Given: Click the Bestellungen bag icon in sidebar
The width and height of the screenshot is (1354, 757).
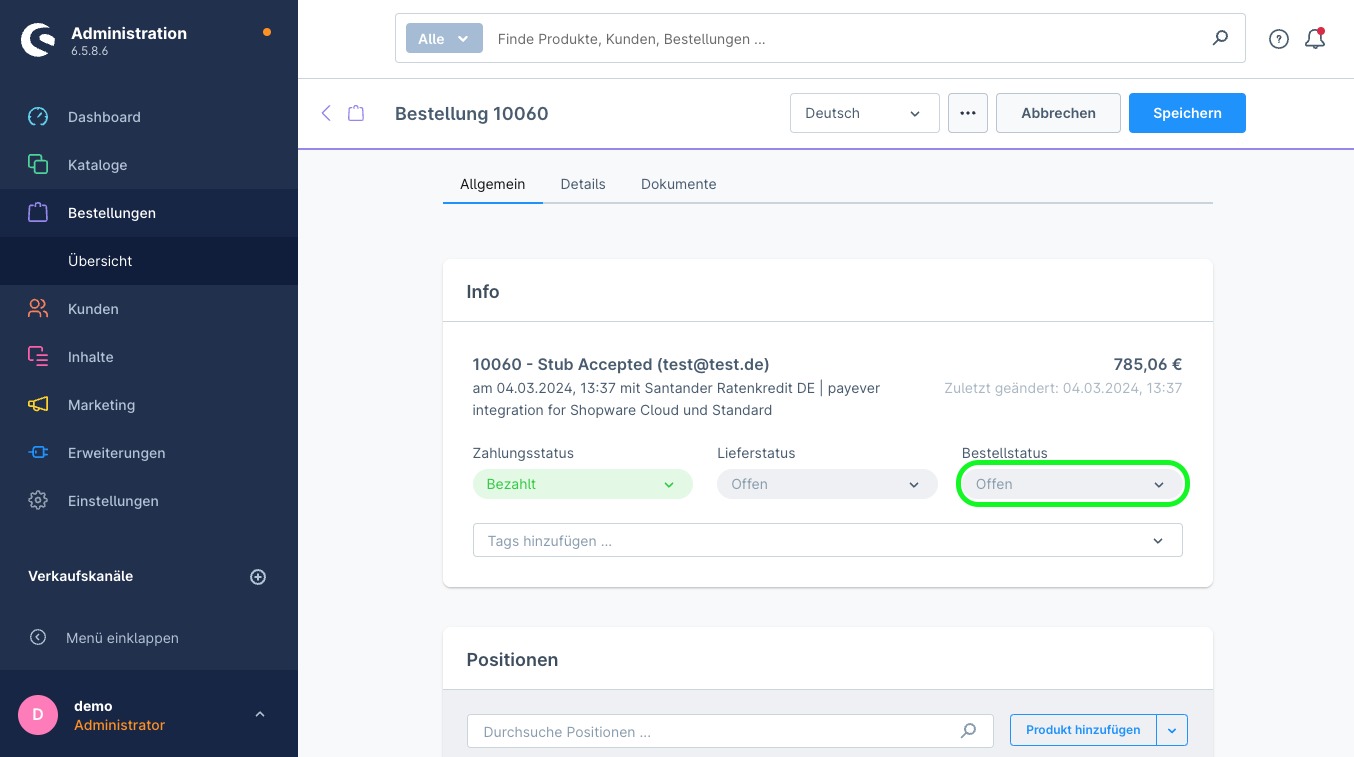Looking at the screenshot, I should pyautogui.click(x=38, y=213).
